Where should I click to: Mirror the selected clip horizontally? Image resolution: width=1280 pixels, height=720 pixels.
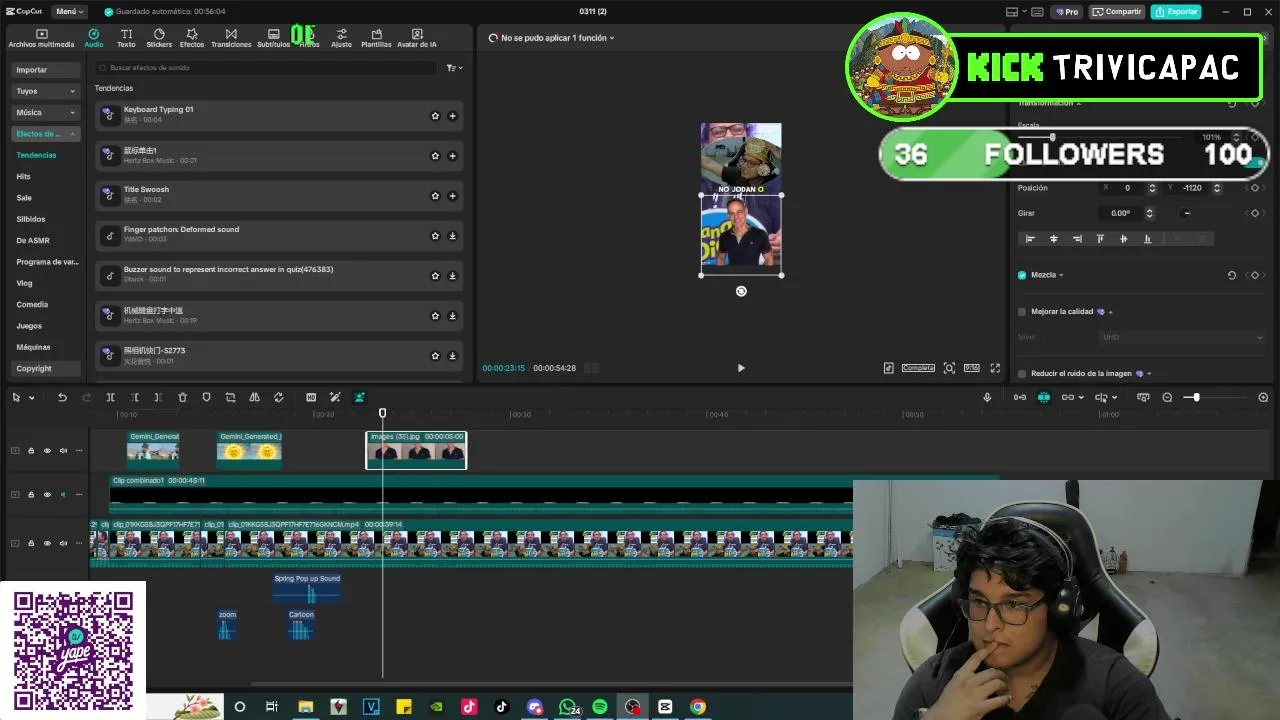(x=254, y=397)
